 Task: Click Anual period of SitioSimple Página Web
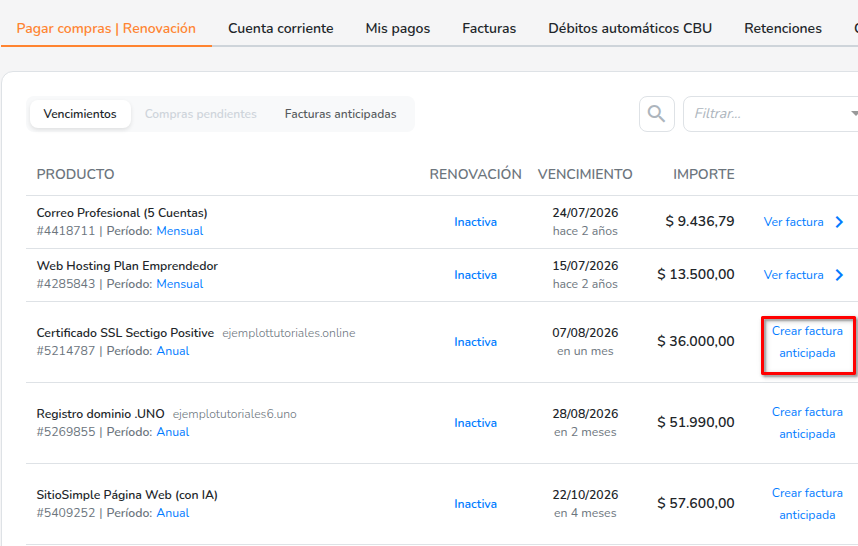tap(173, 513)
